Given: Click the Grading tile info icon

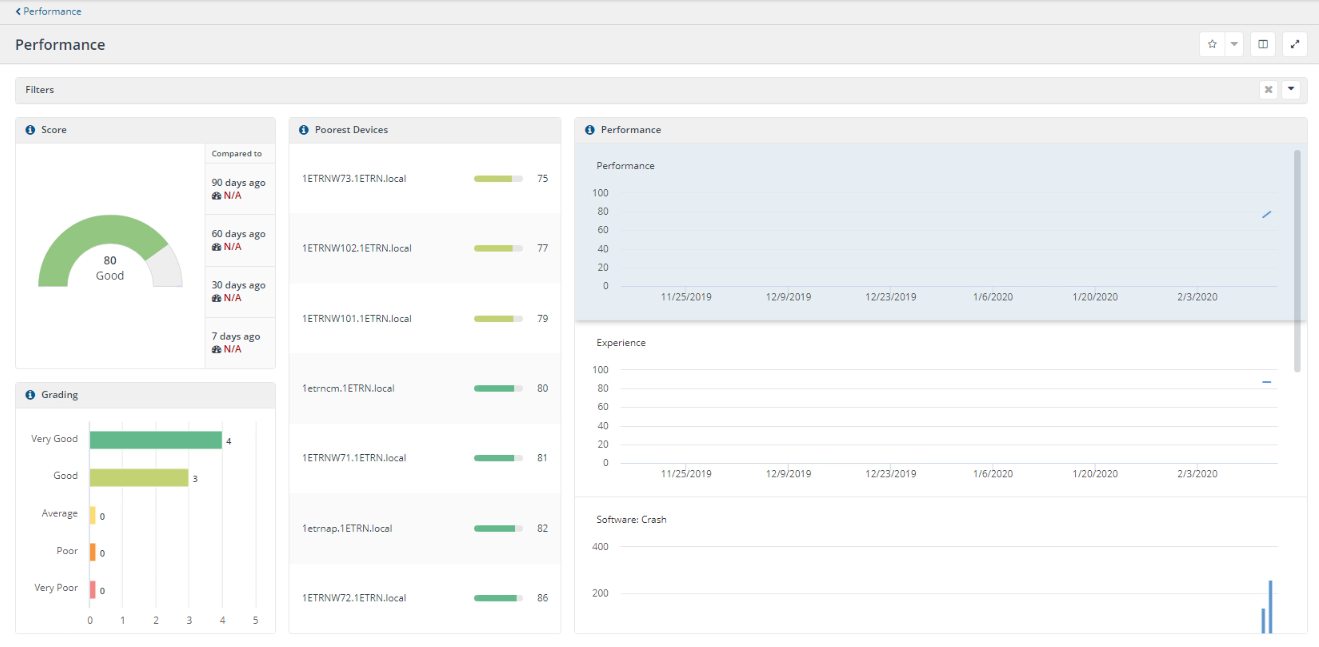Looking at the screenshot, I should click(x=30, y=395).
